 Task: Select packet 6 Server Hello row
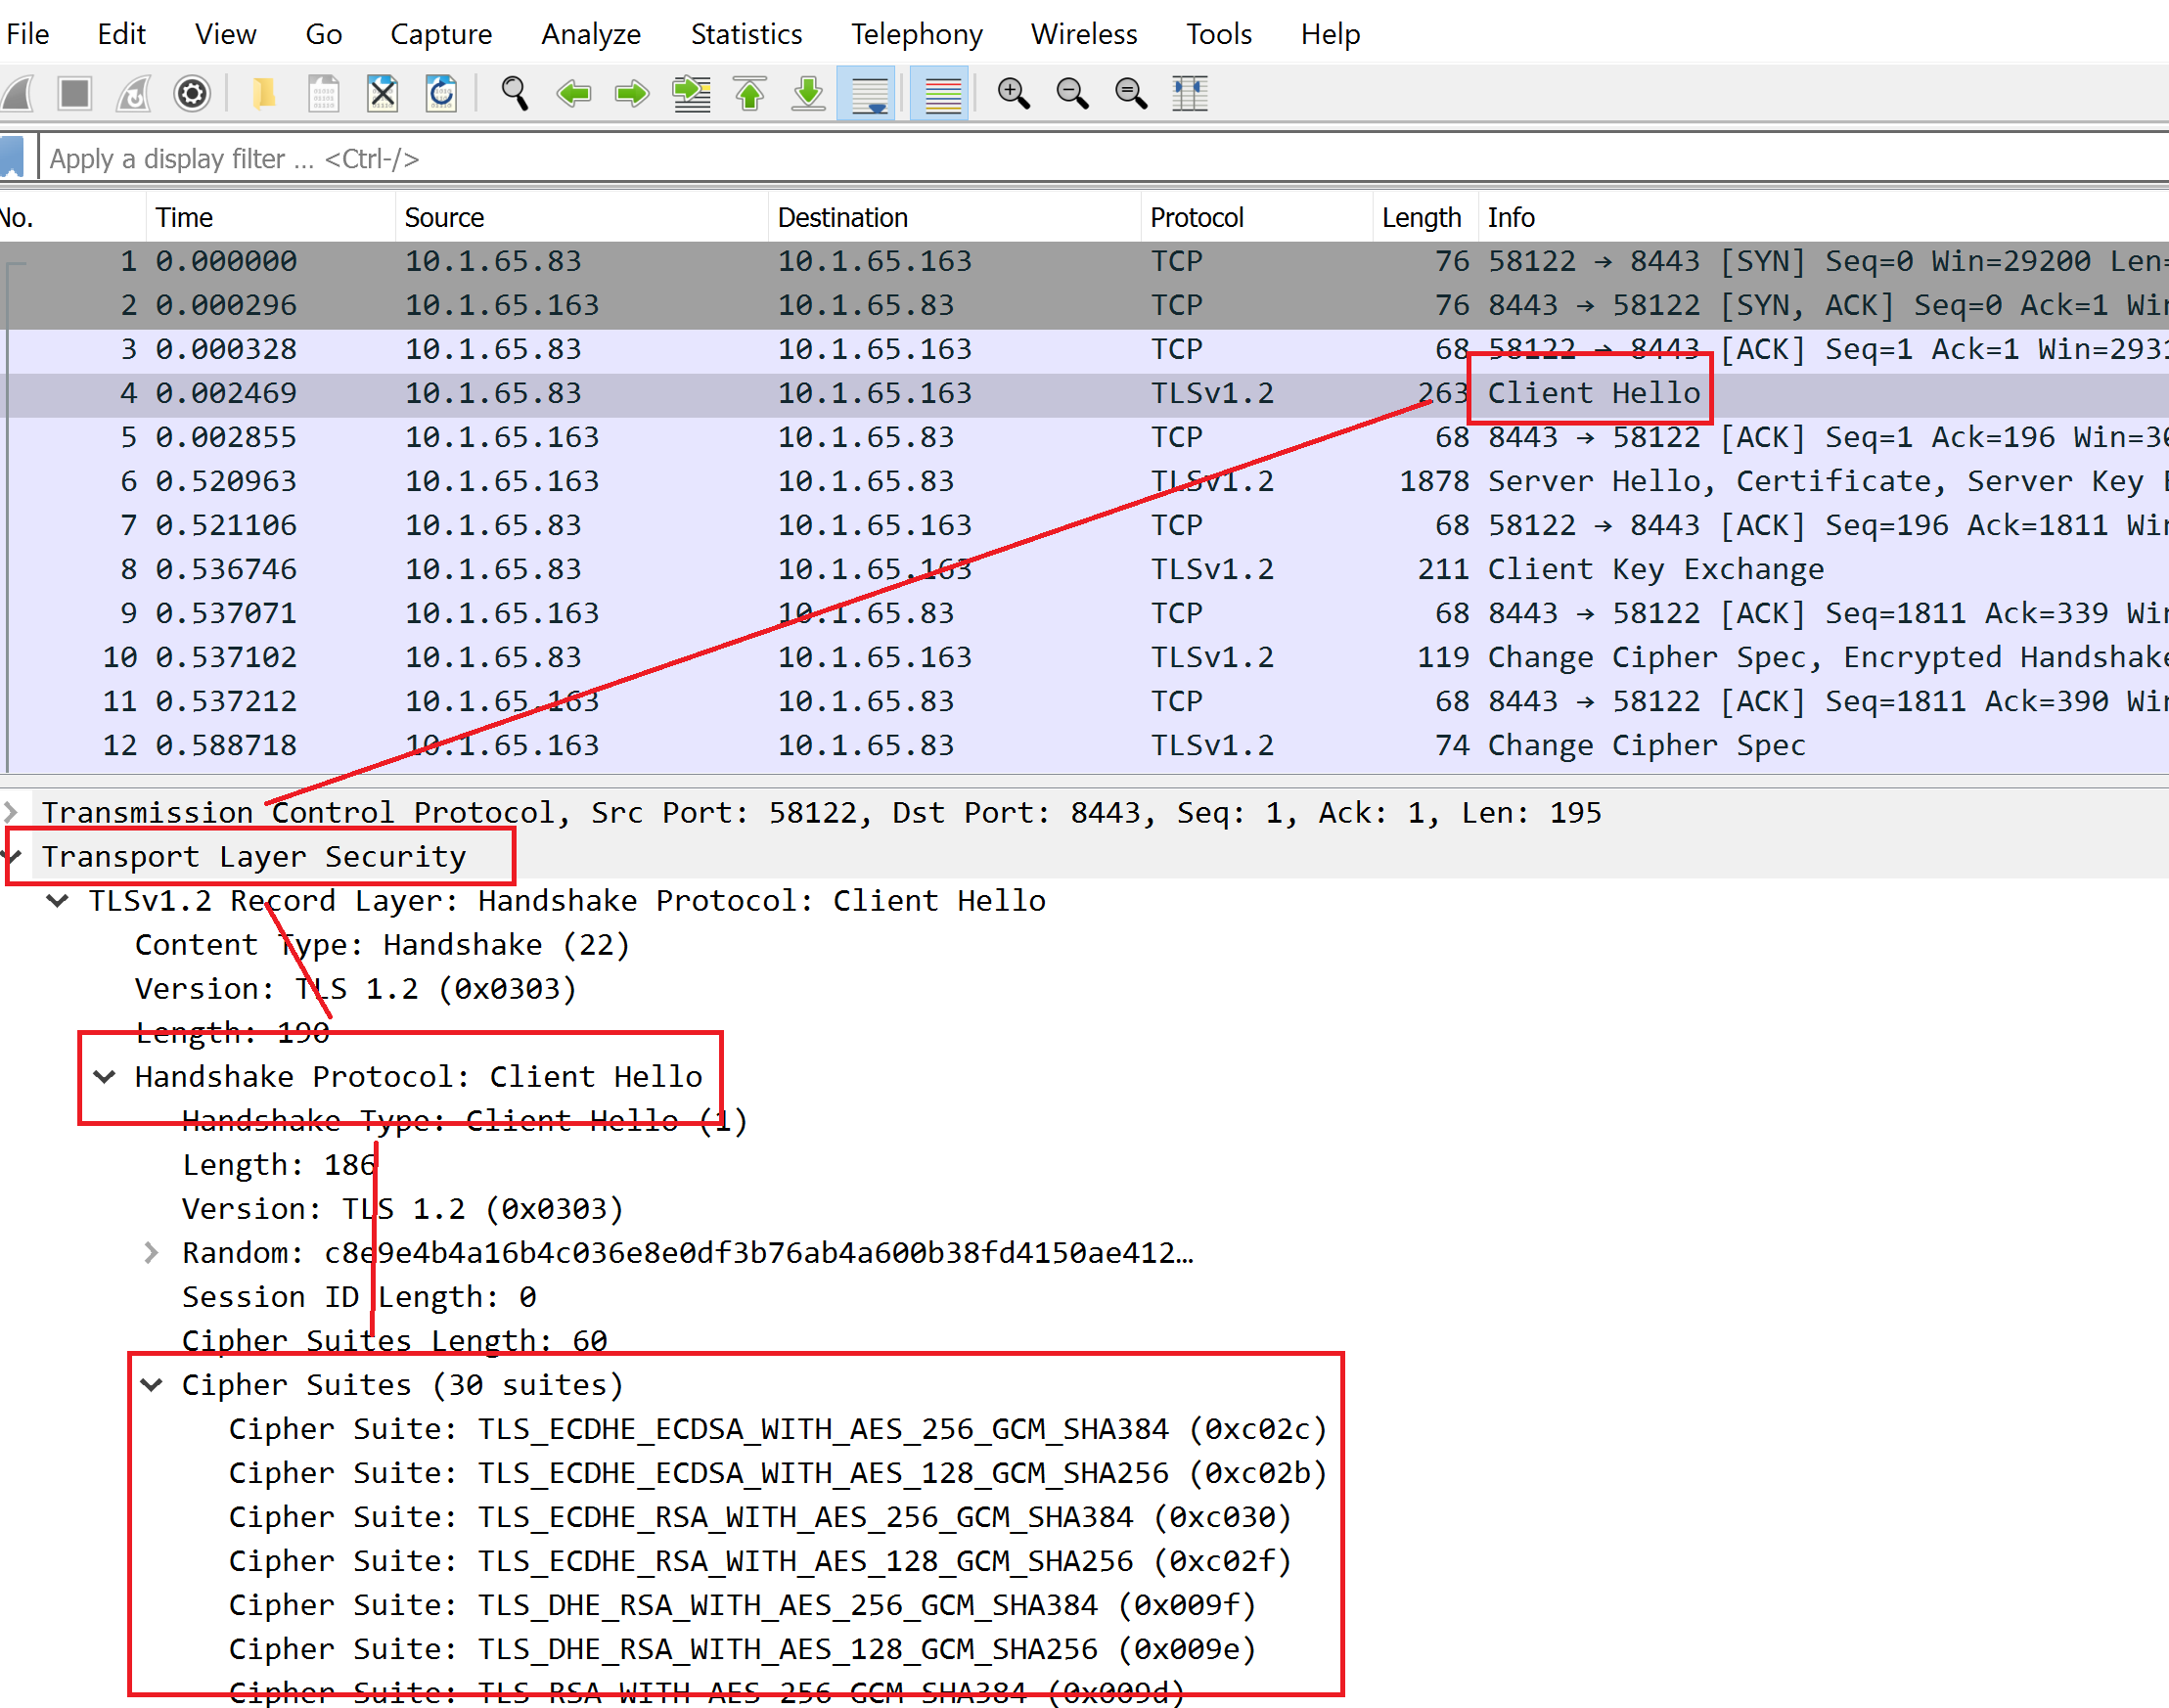click(x=1084, y=481)
